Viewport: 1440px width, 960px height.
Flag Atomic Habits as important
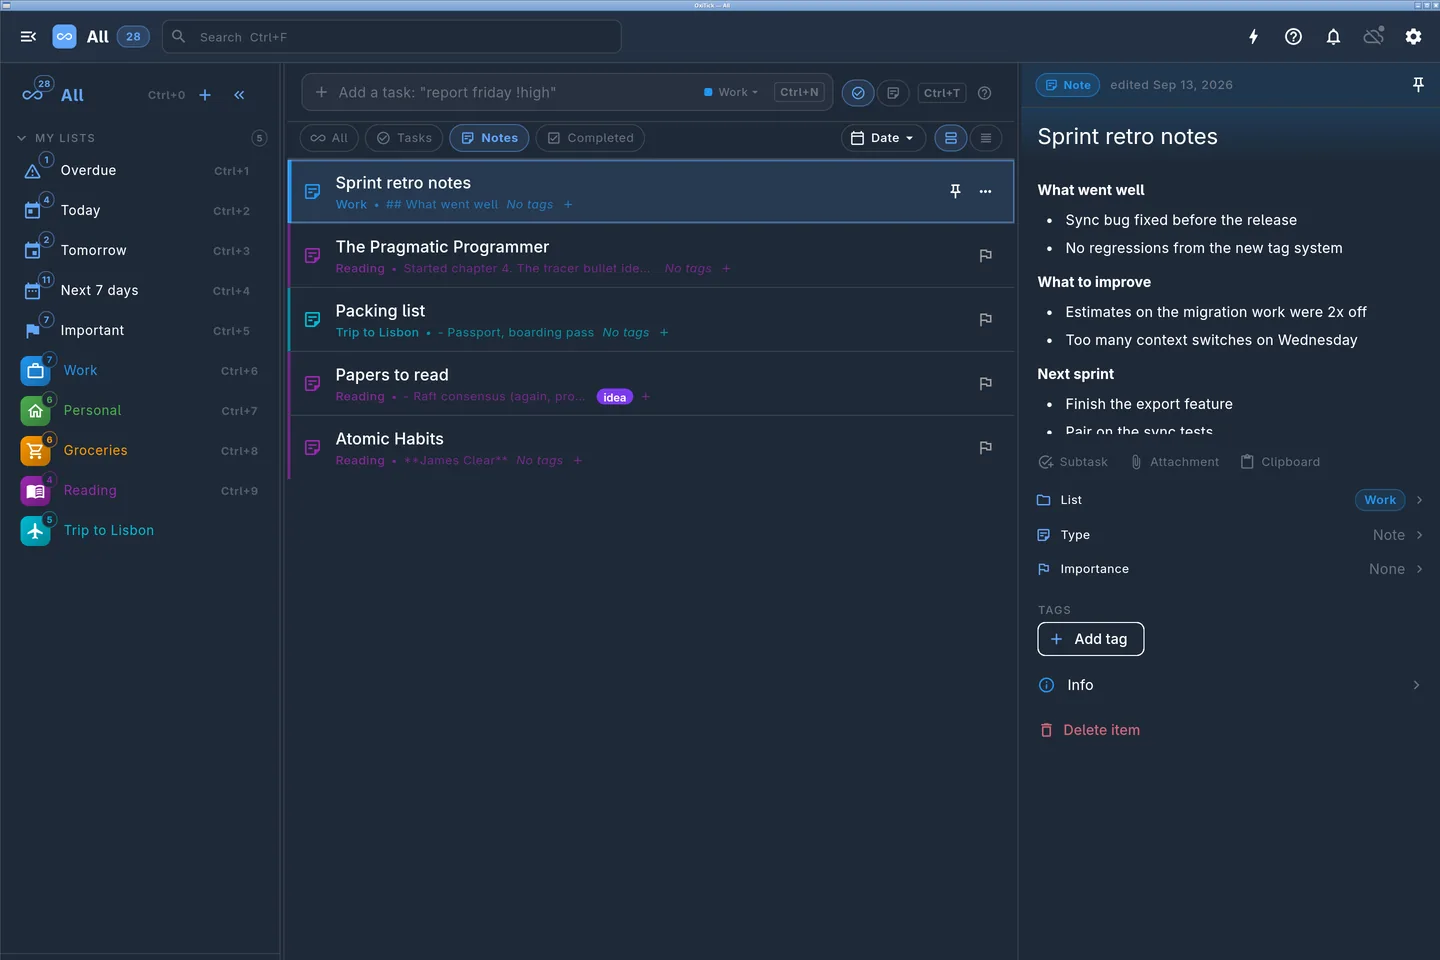(x=985, y=448)
